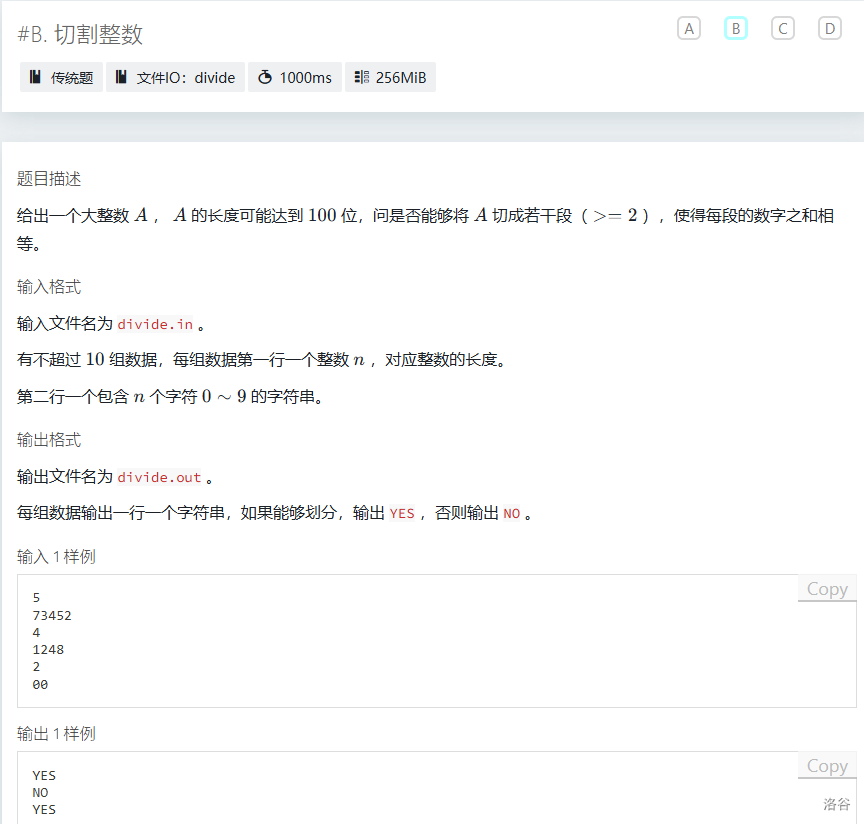Click the 题目描述 section heading
This screenshot has width=864, height=824.
click(x=49, y=179)
